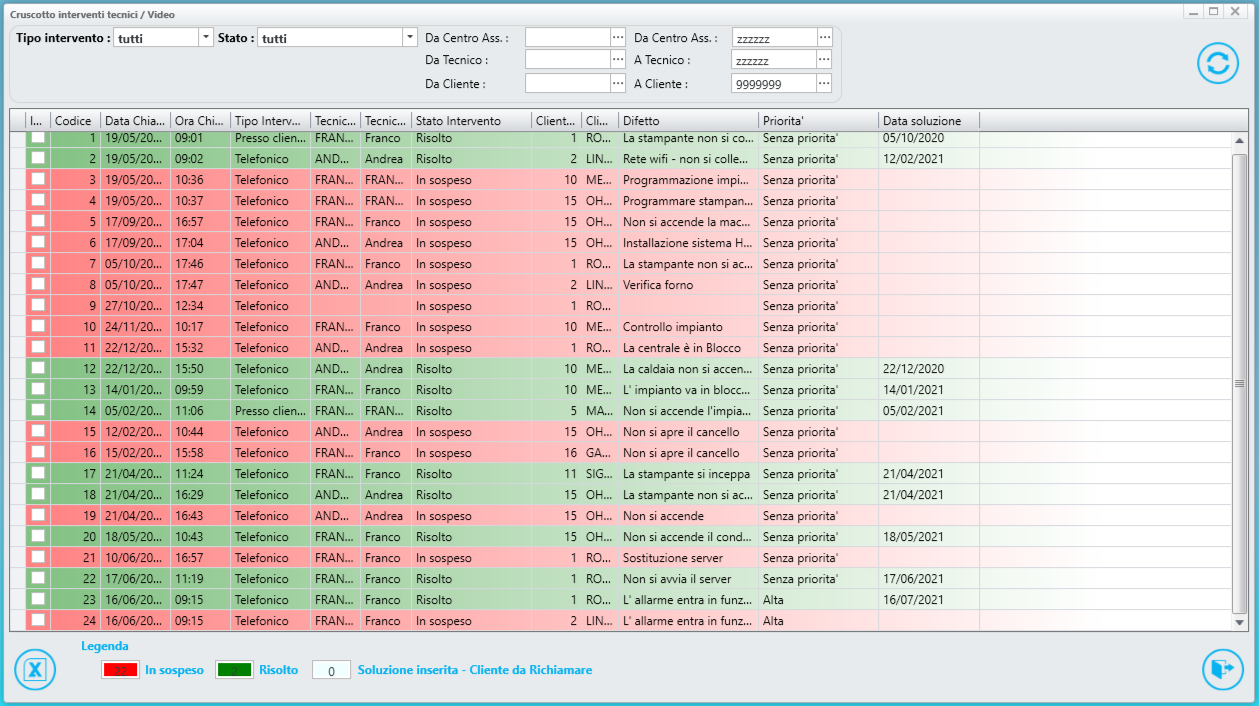
Task: Open lookup beside Da Cliente field
Action: pyautogui.click(x=618, y=84)
